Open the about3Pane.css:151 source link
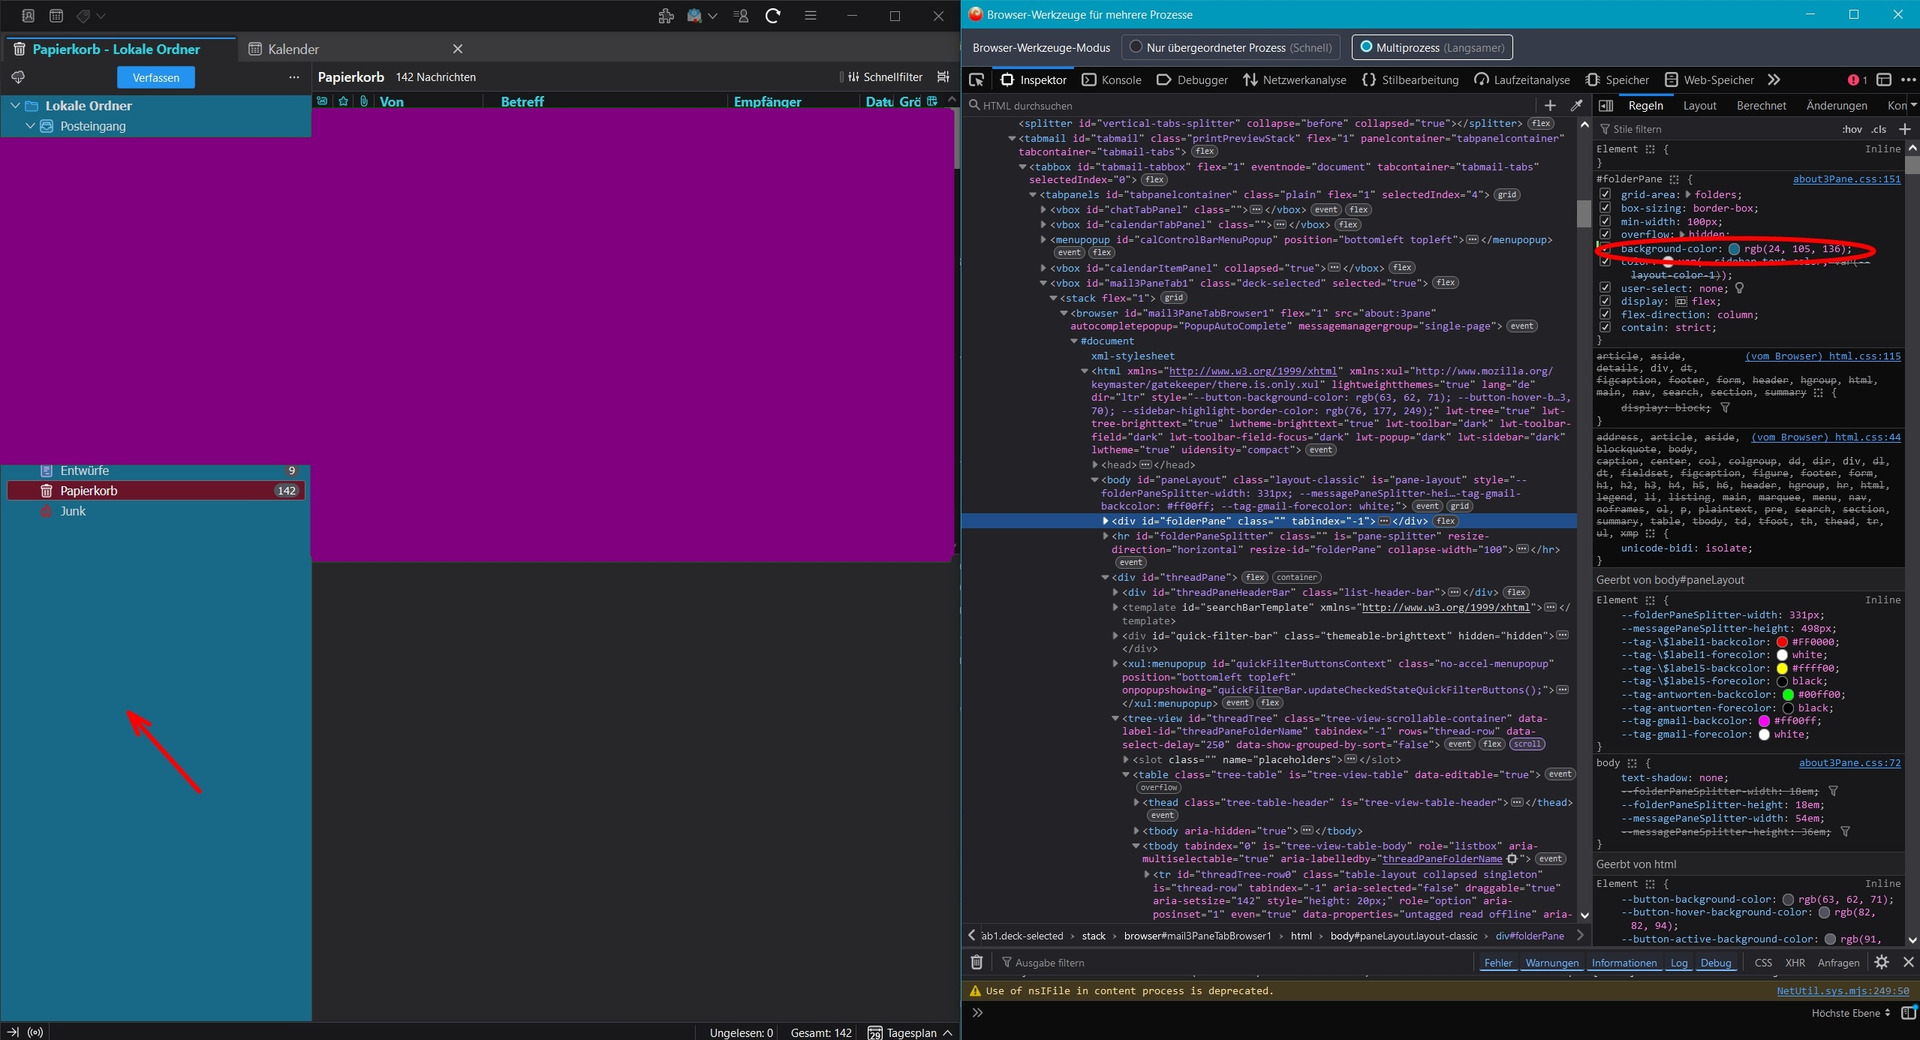Image resolution: width=1920 pixels, height=1040 pixels. point(1846,179)
